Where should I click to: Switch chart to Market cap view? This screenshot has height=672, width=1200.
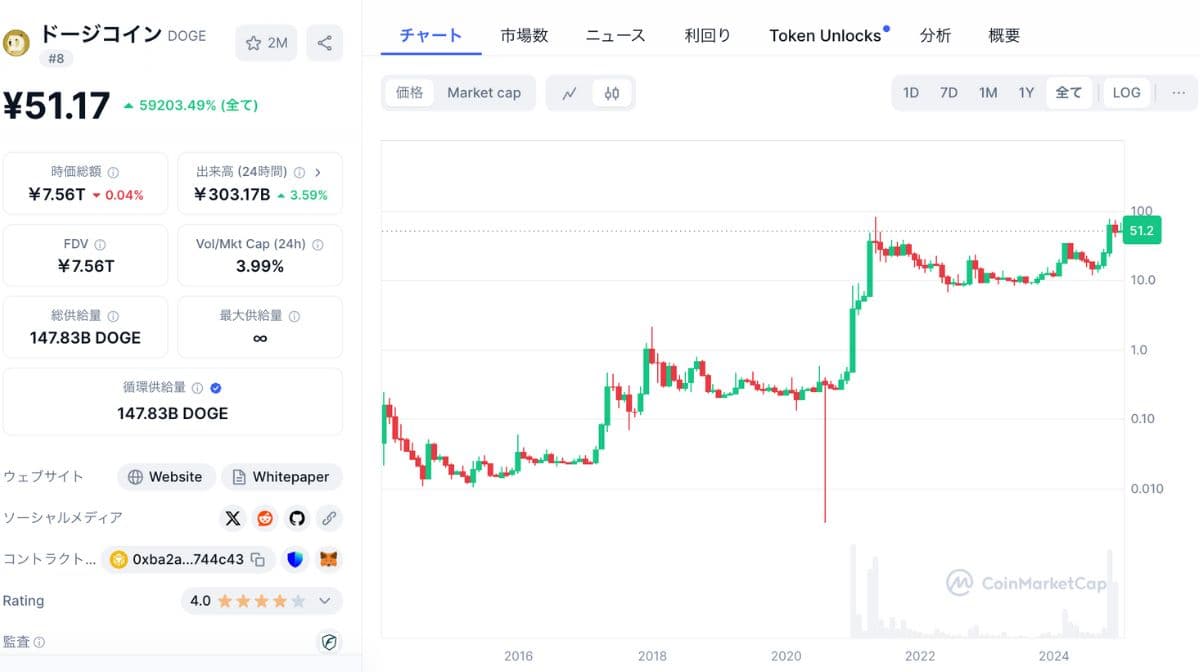coord(484,93)
